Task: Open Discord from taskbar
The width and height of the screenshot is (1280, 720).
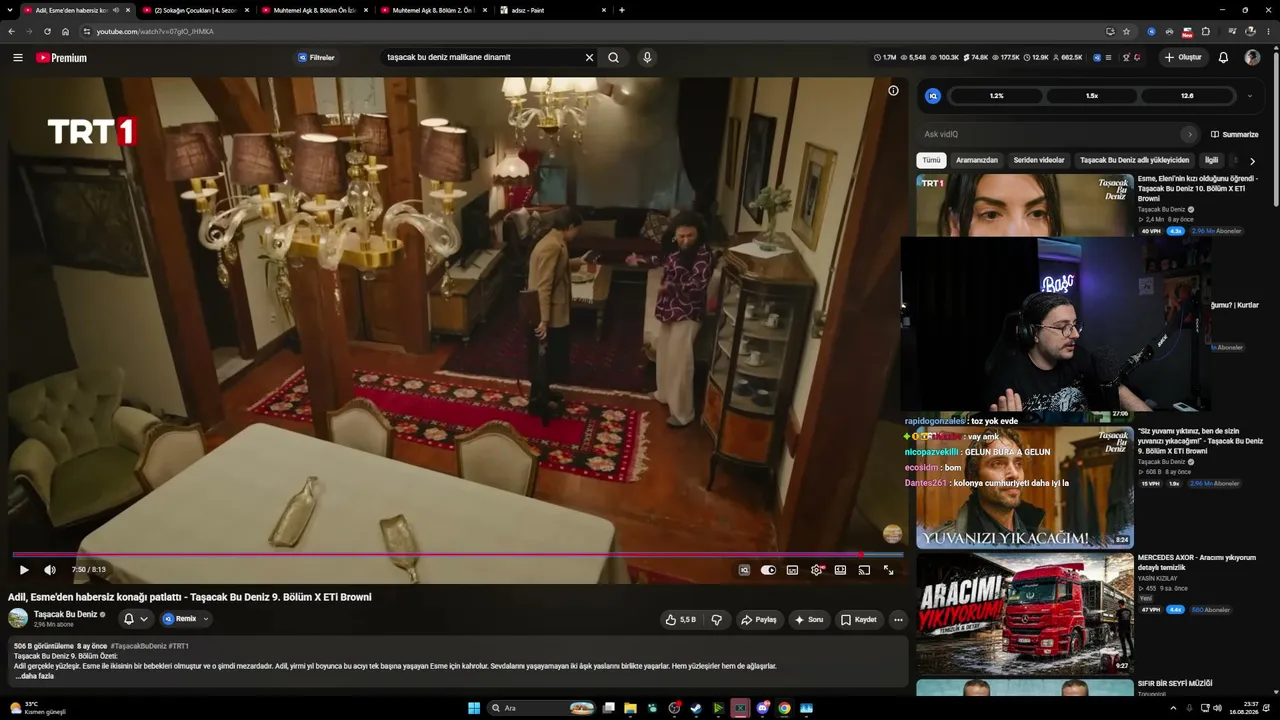Action: (762, 708)
